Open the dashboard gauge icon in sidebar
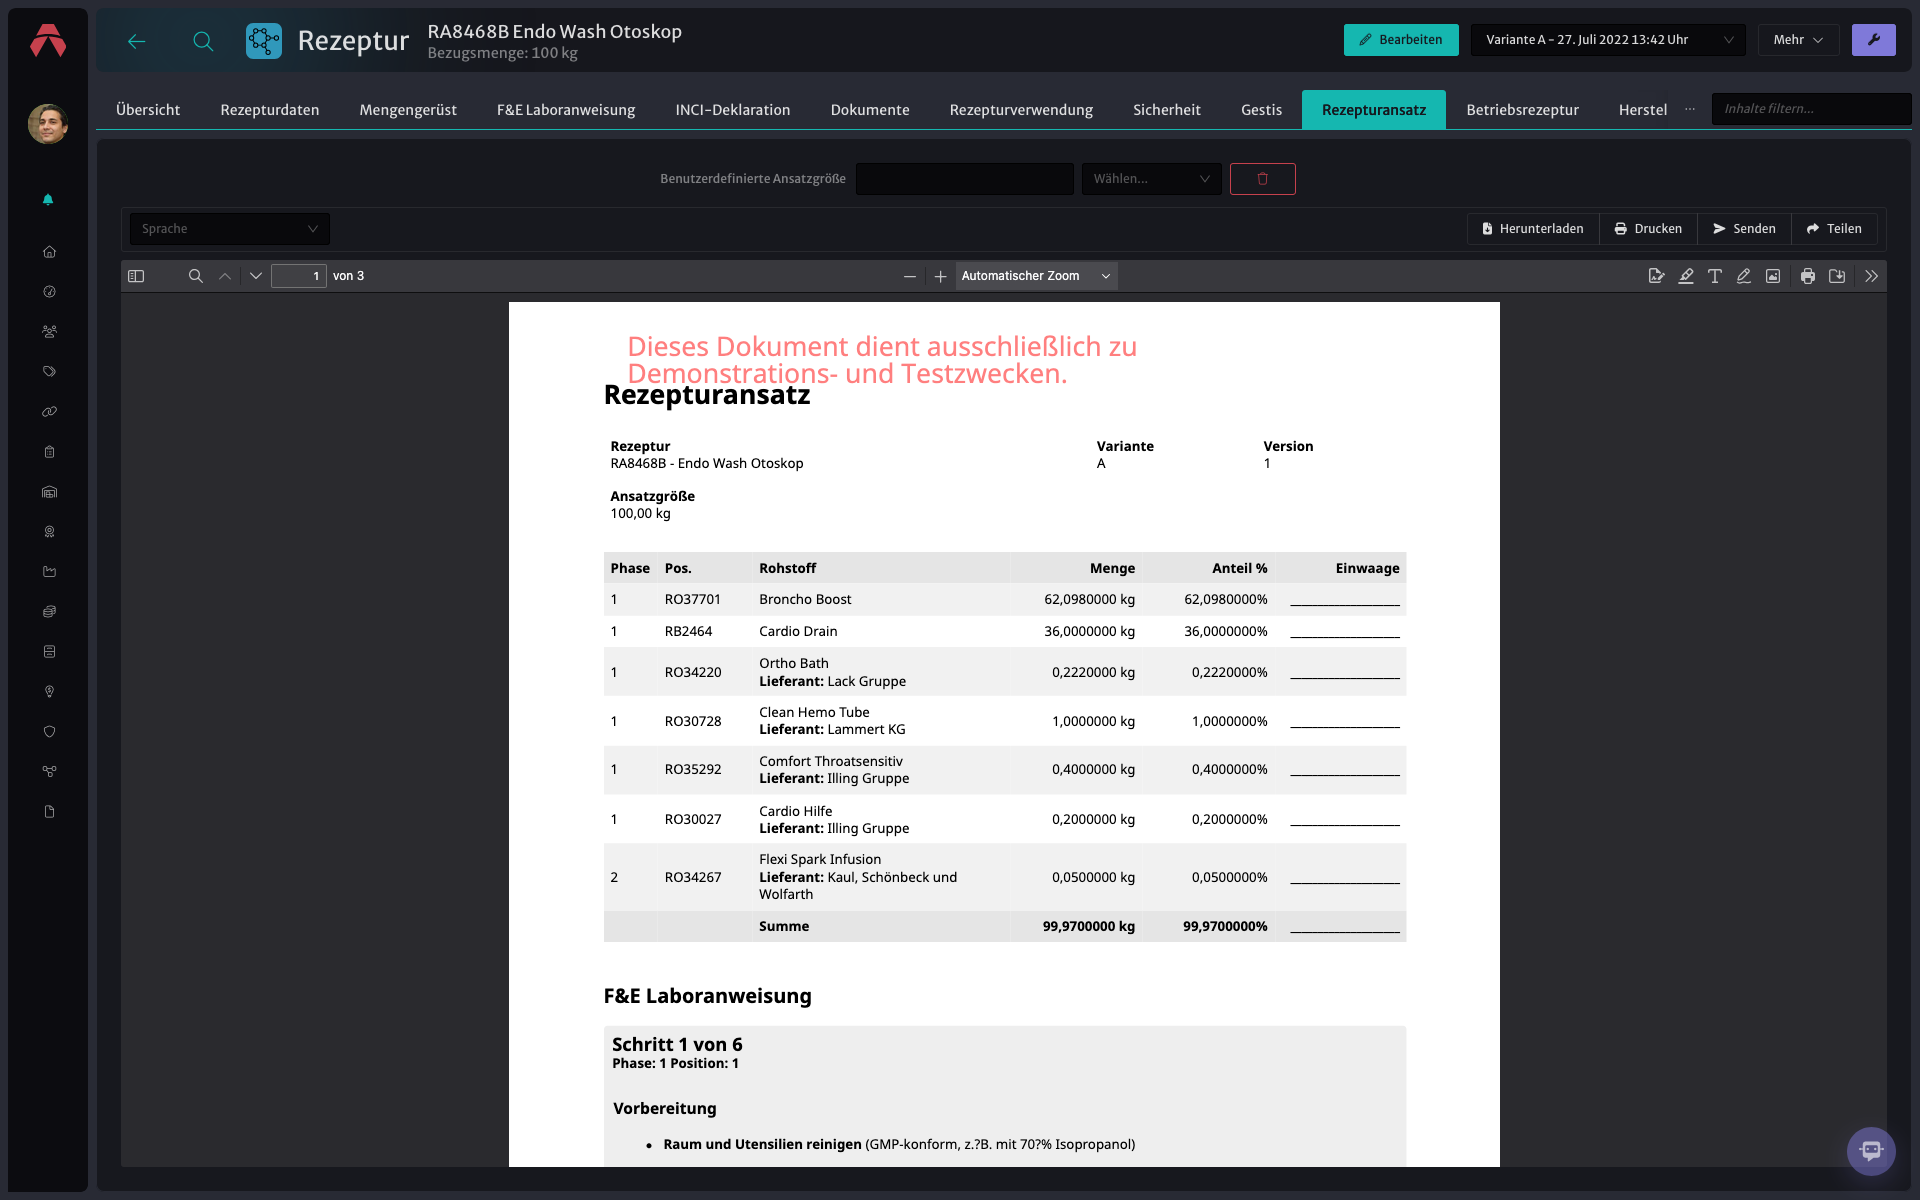The image size is (1920, 1200). pyautogui.click(x=49, y=292)
